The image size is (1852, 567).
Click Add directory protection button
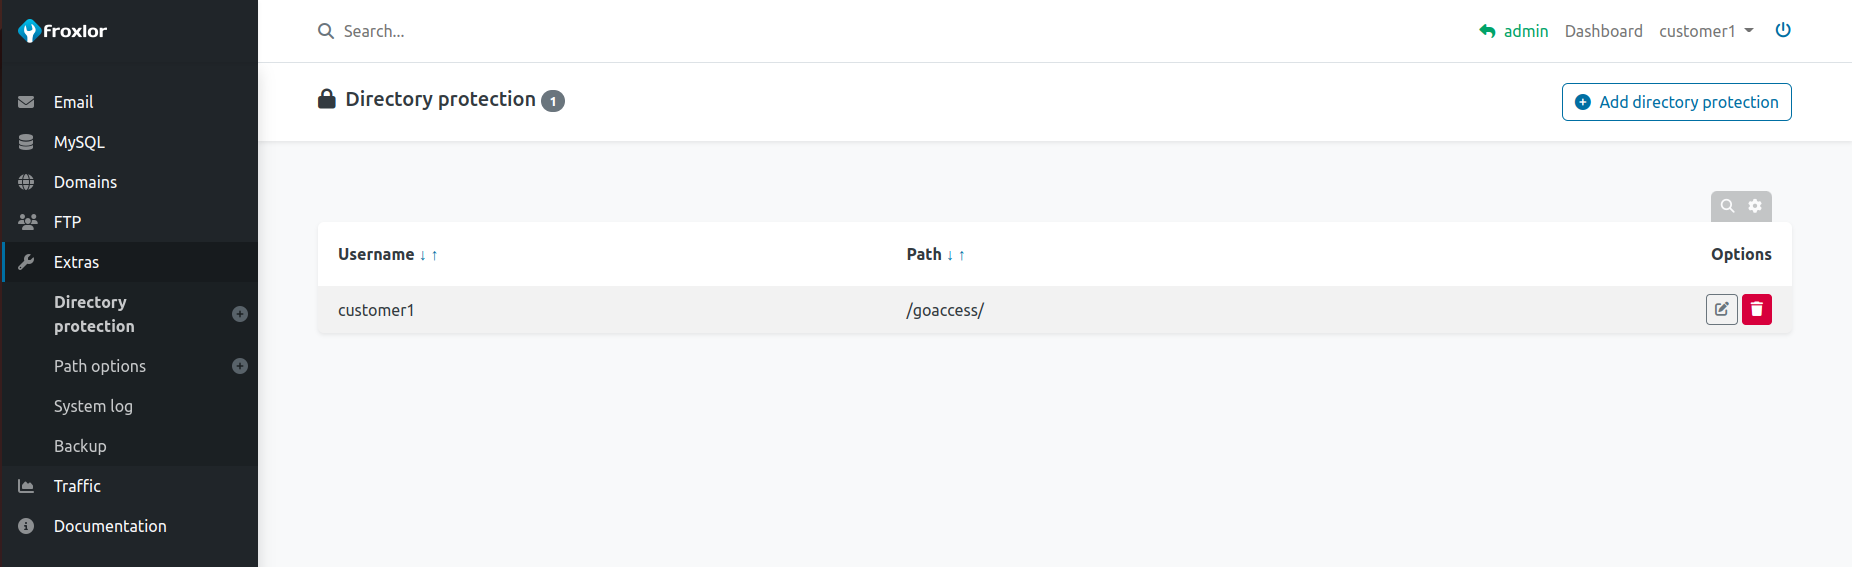(1676, 102)
